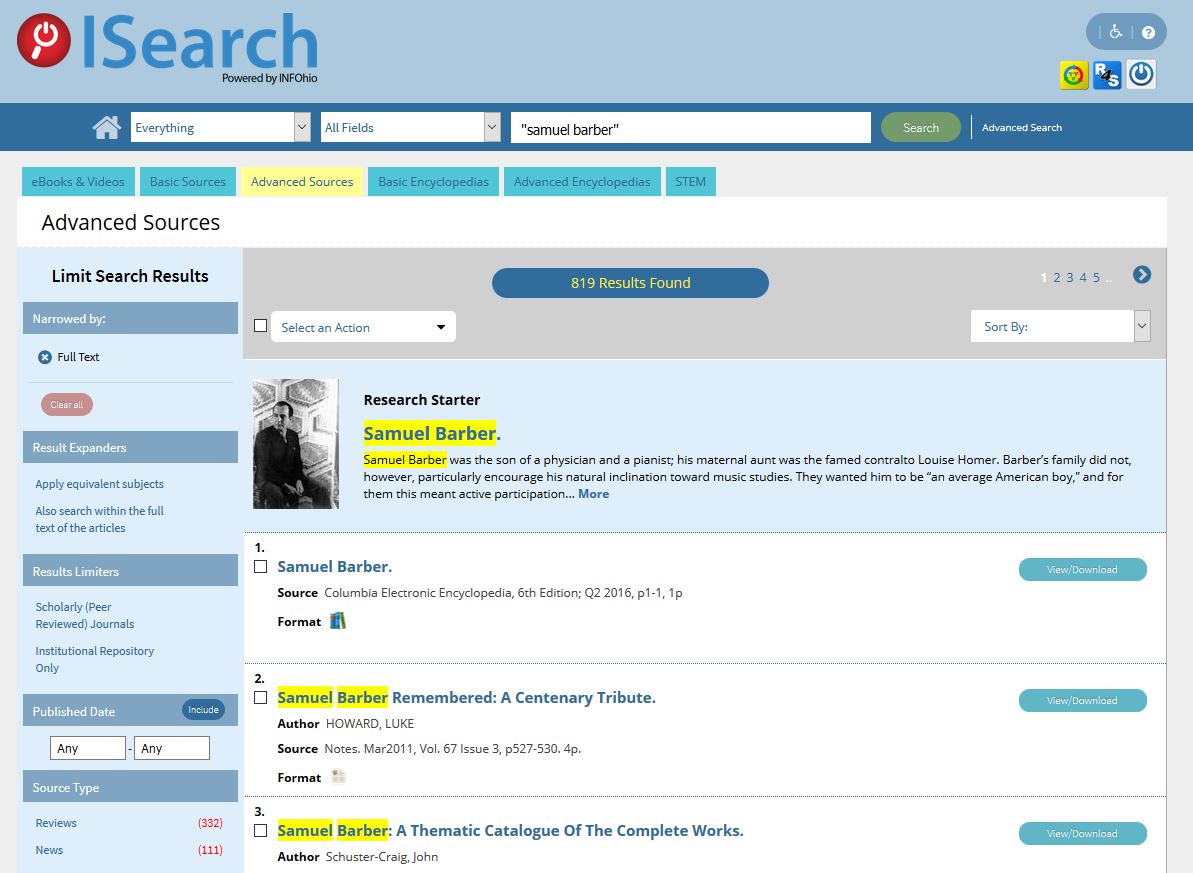Click the Published Date end Any field
The image size is (1193, 873).
(x=172, y=748)
